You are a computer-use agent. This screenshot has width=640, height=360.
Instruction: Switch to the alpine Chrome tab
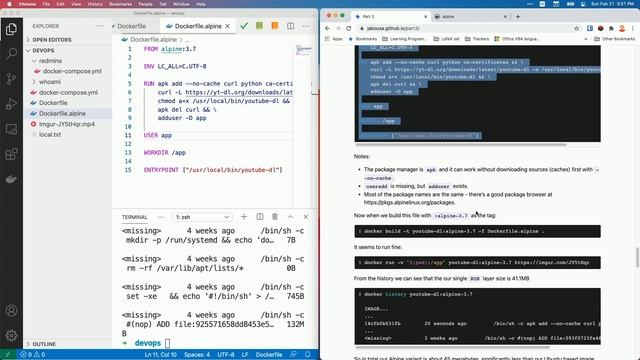coord(469,16)
